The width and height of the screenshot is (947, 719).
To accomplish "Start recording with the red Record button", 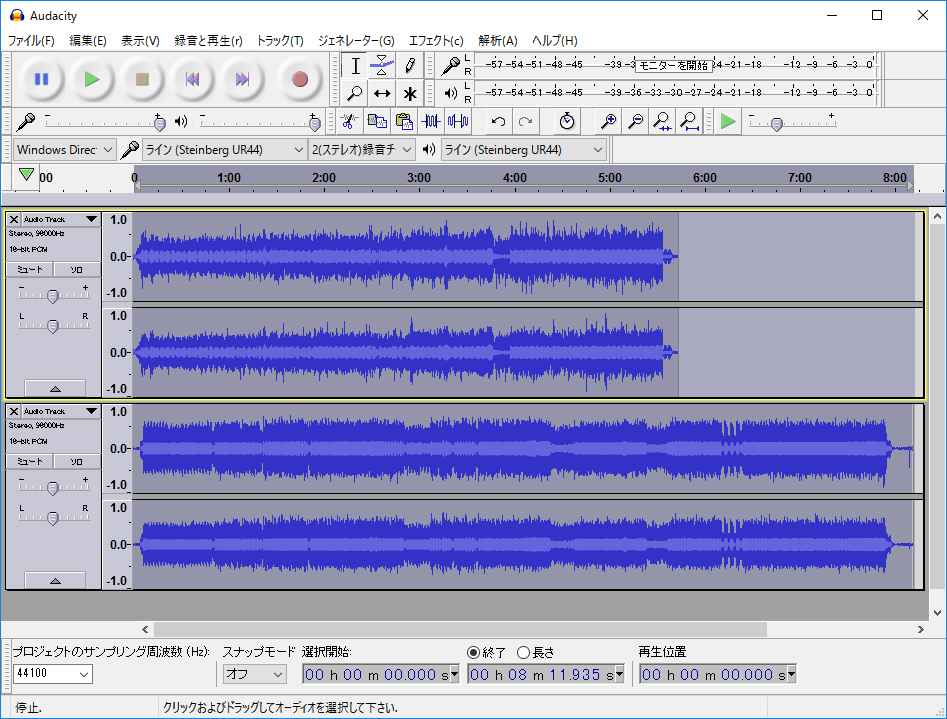I will [300, 79].
